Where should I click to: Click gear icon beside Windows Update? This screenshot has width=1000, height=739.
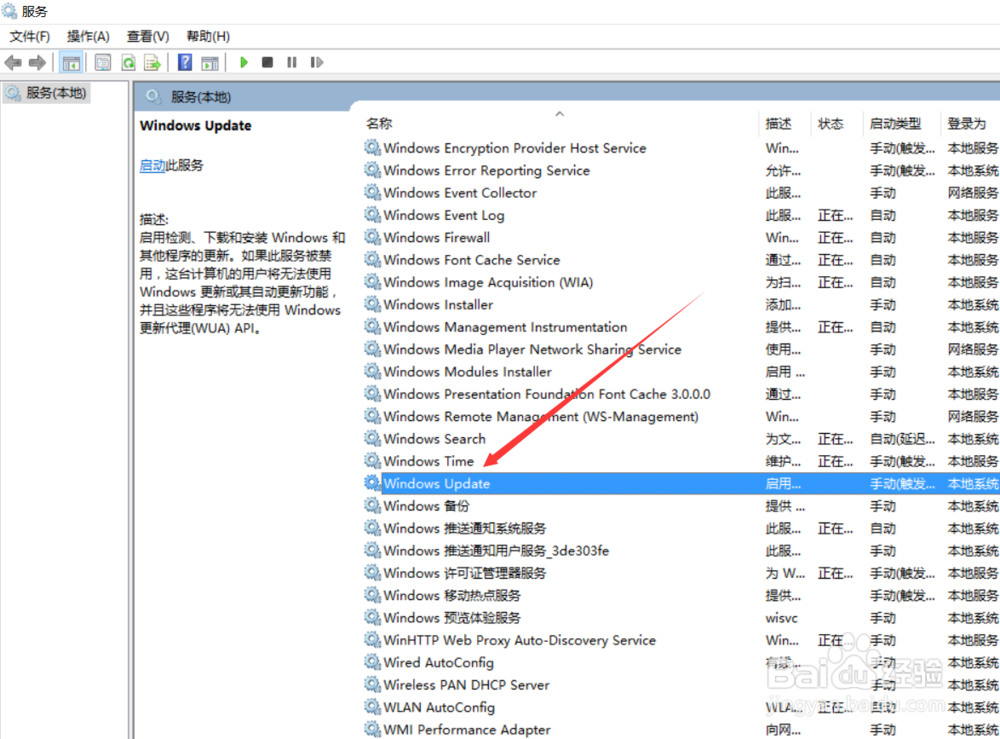coord(372,483)
